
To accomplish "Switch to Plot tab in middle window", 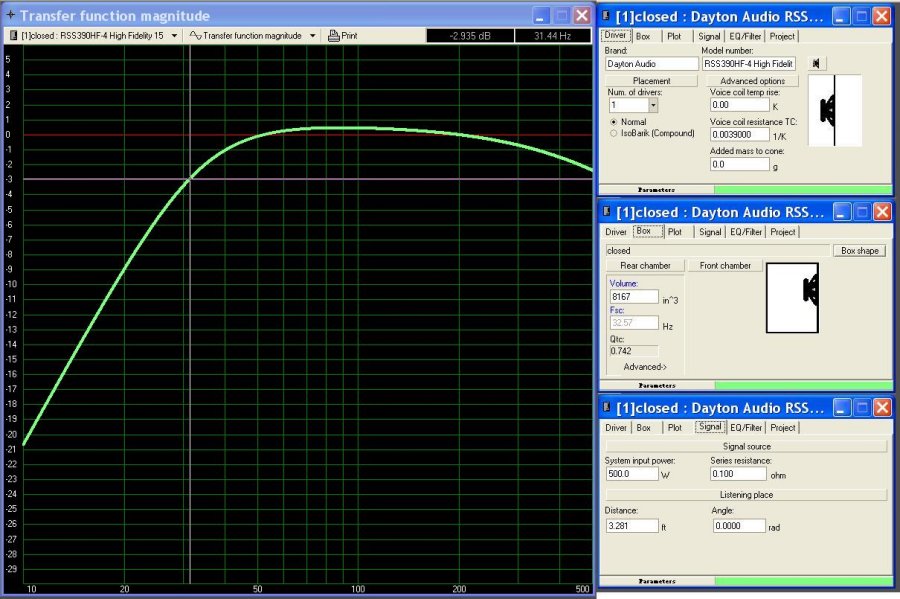I will [x=675, y=232].
